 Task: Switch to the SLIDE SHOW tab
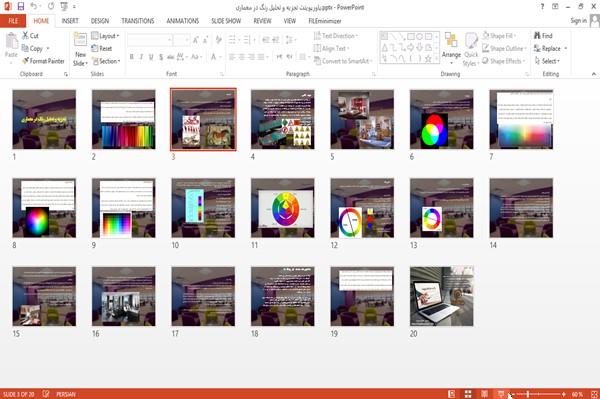tap(226, 21)
